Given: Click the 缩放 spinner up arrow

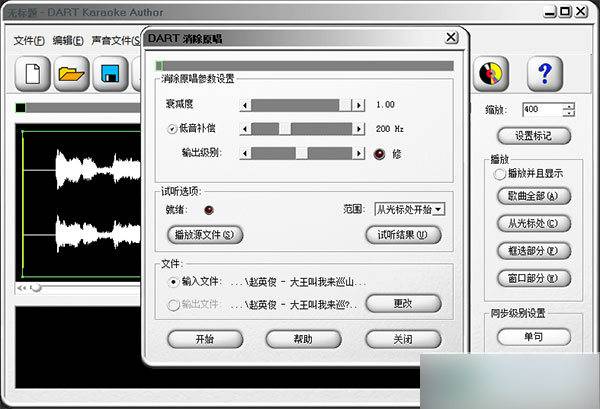Looking at the screenshot, I should [x=569, y=106].
